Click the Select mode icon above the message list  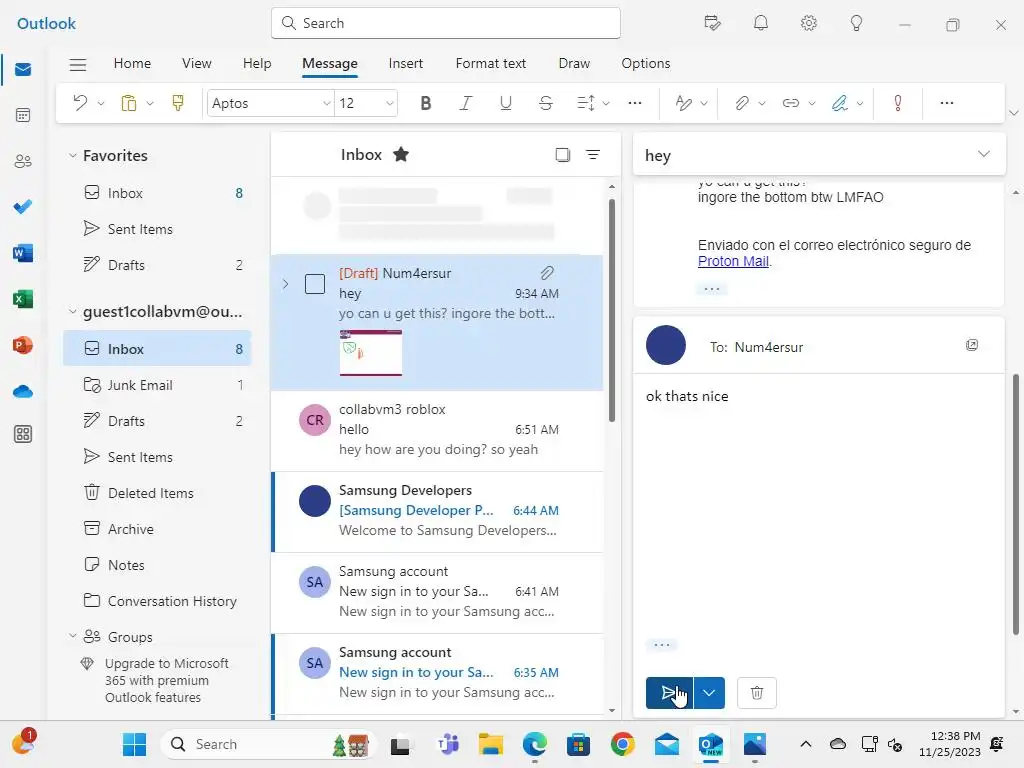point(562,155)
